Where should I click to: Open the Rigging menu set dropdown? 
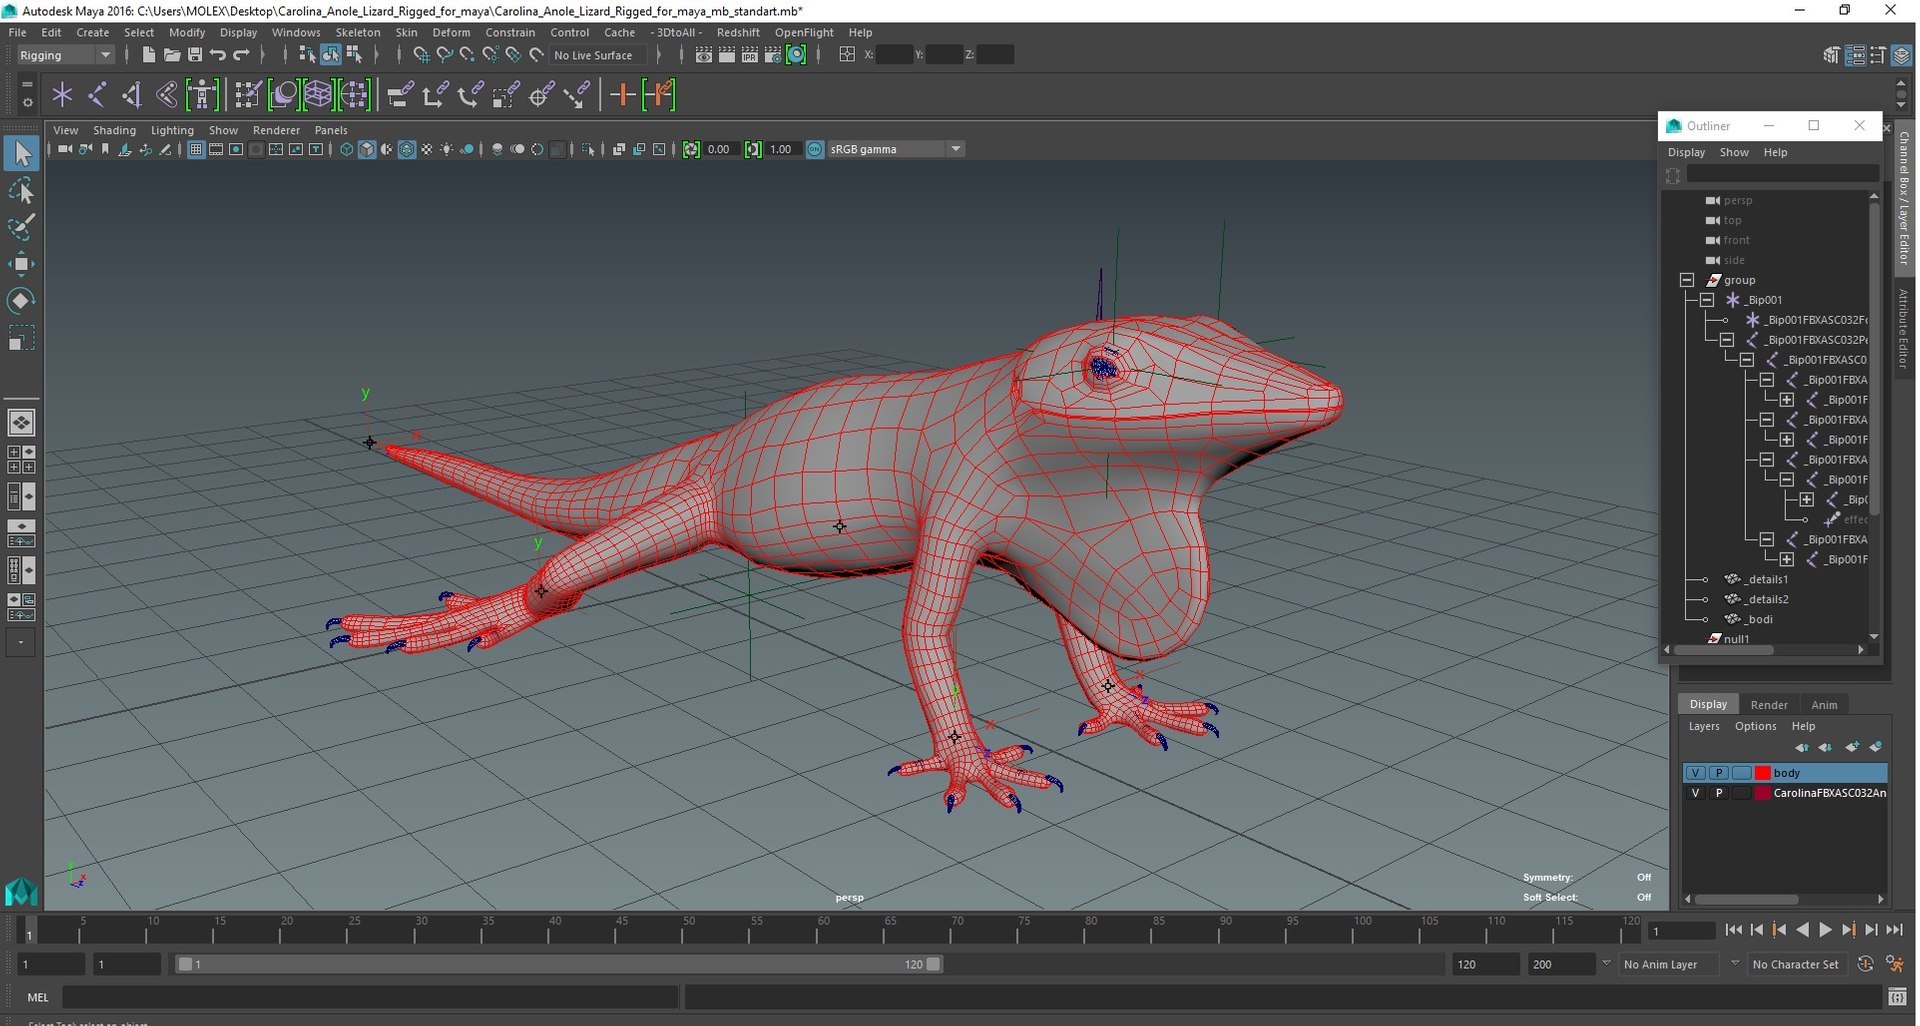[64, 55]
